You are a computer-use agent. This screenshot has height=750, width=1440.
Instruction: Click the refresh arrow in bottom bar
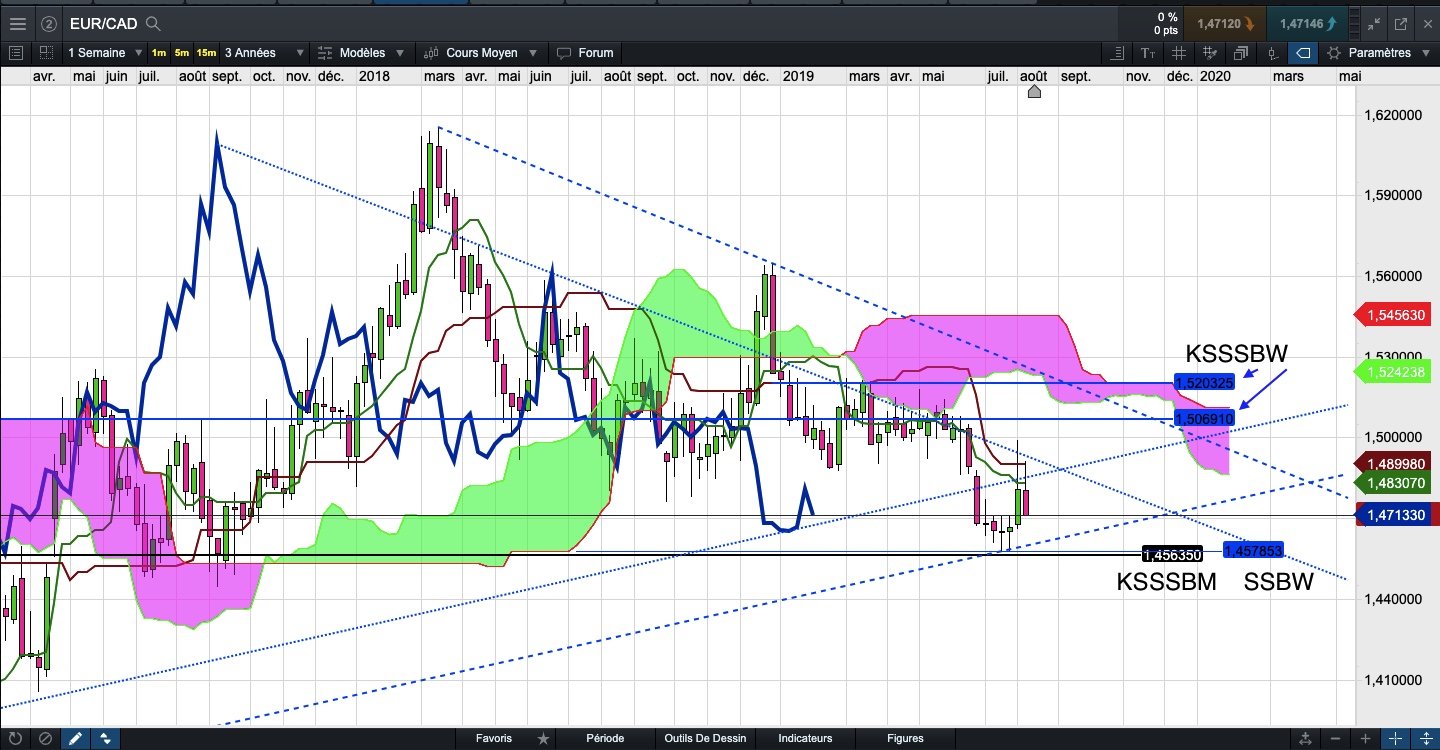(15, 739)
